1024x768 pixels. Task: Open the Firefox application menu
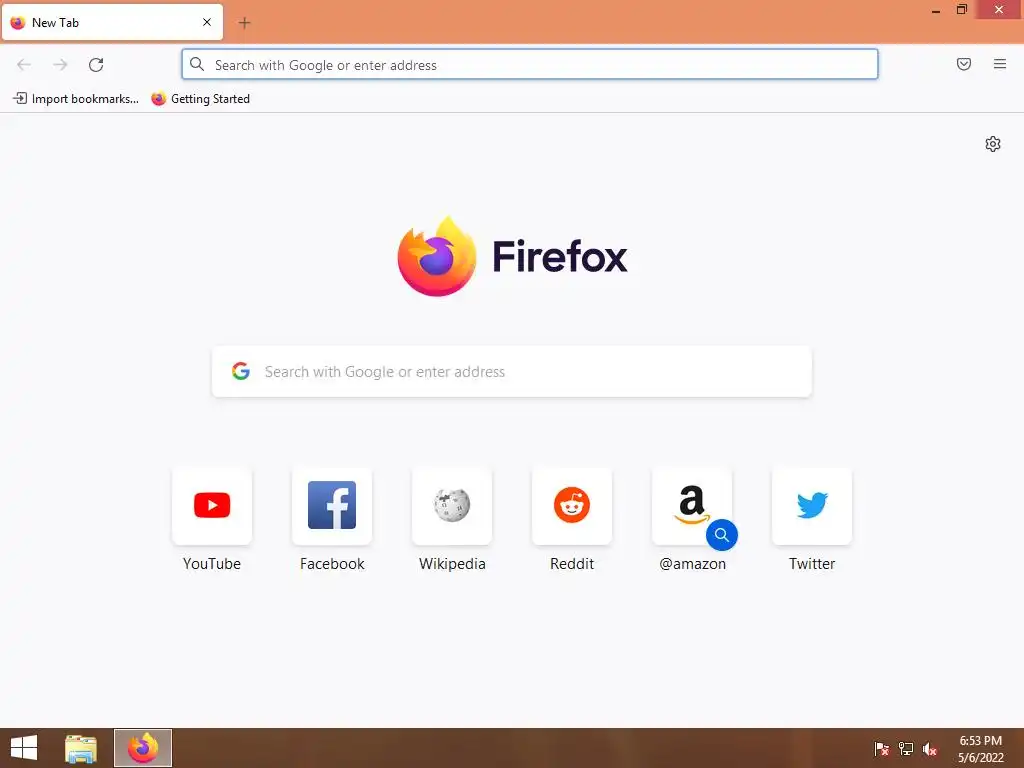(1000, 64)
